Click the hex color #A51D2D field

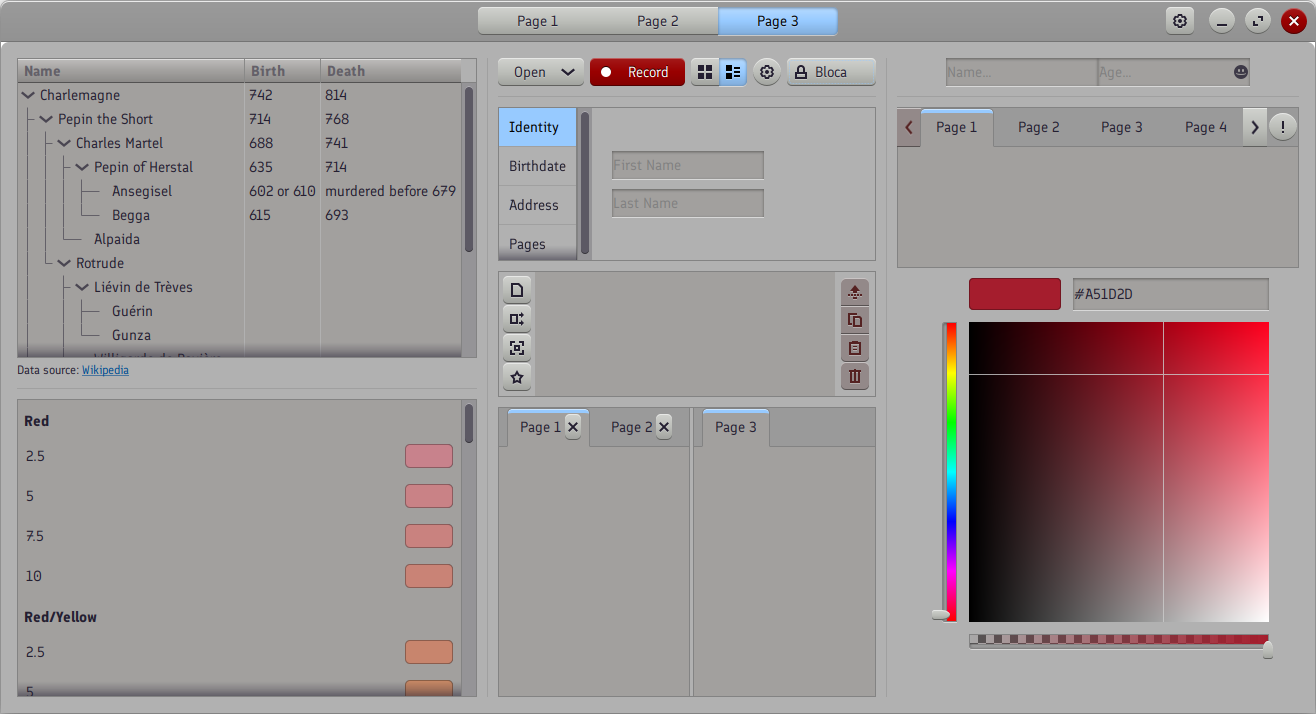pyautogui.click(x=1171, y=294)
